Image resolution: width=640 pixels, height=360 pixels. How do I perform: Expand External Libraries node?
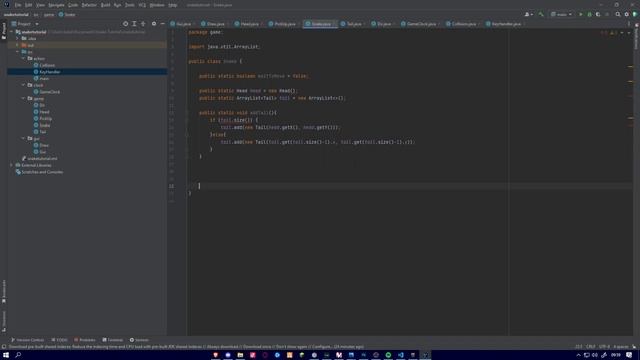(11, 165)
